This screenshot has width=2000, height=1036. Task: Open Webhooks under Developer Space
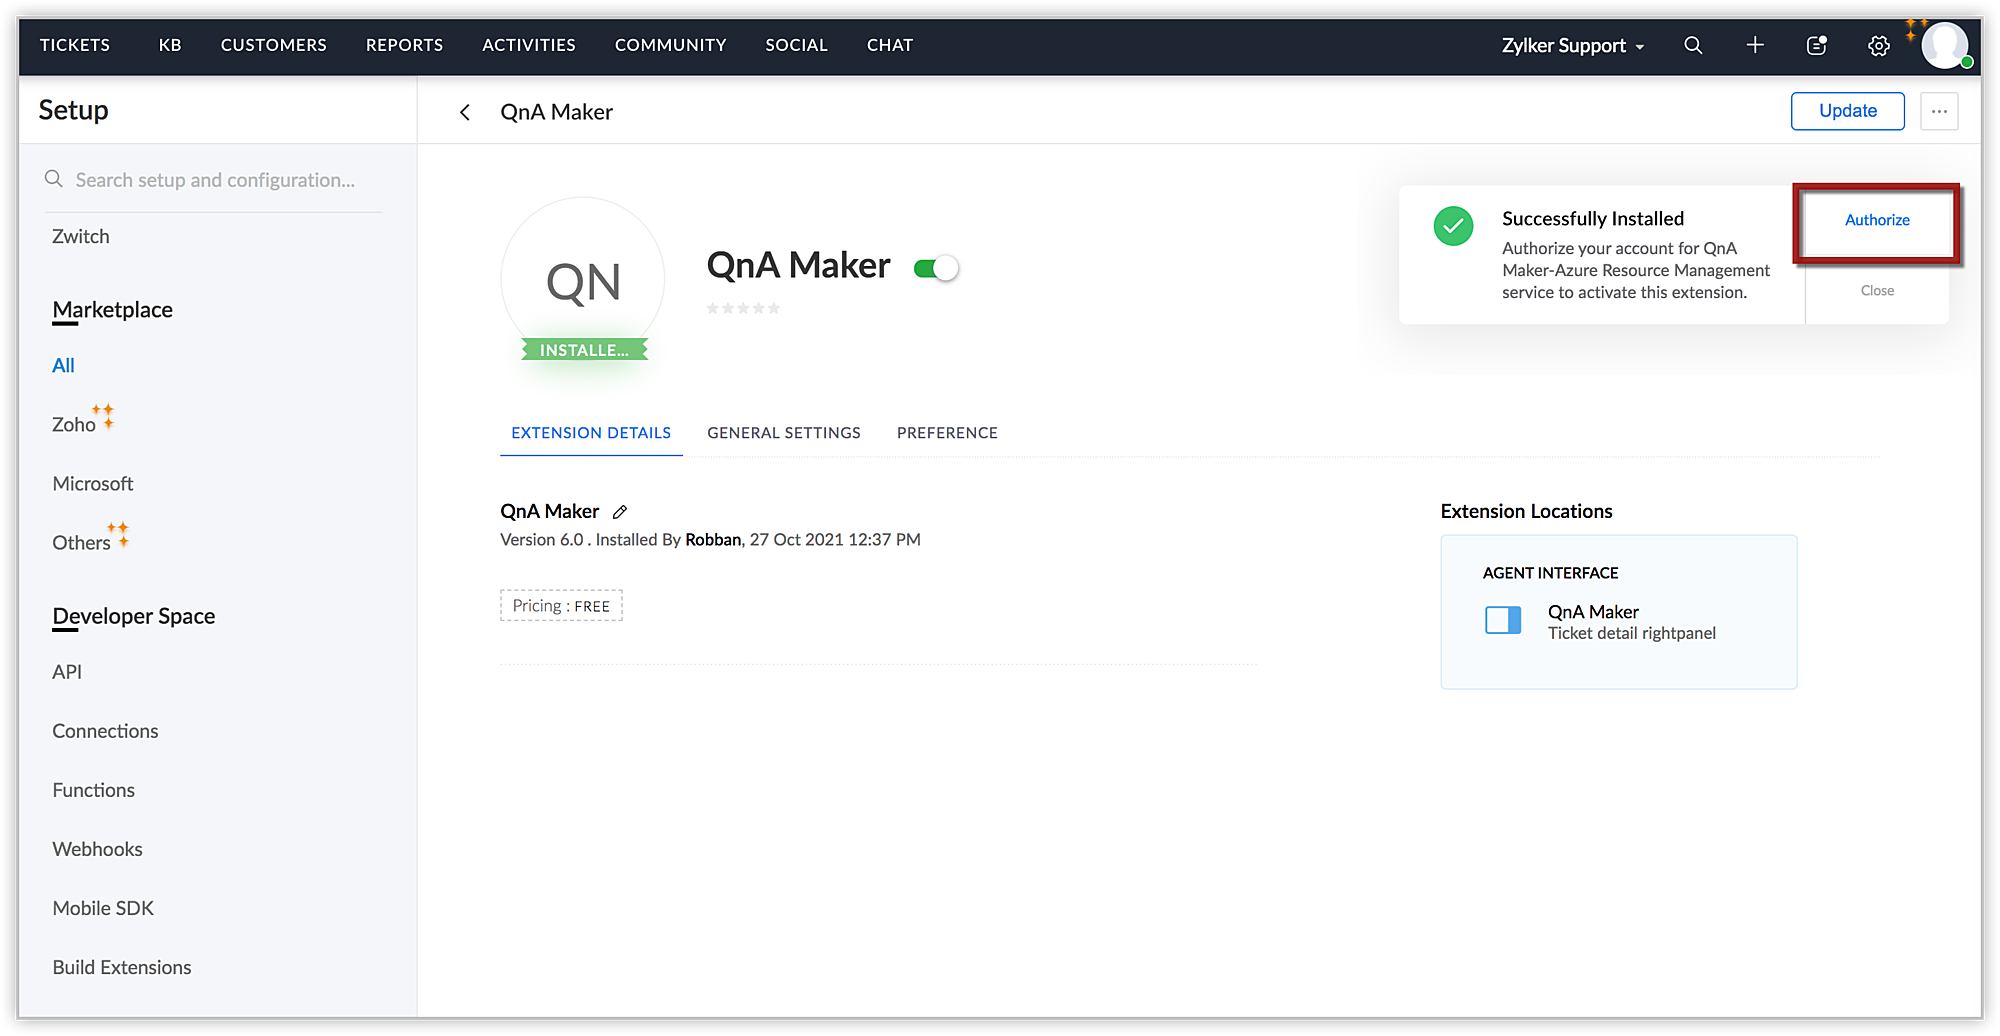[97, 849]
